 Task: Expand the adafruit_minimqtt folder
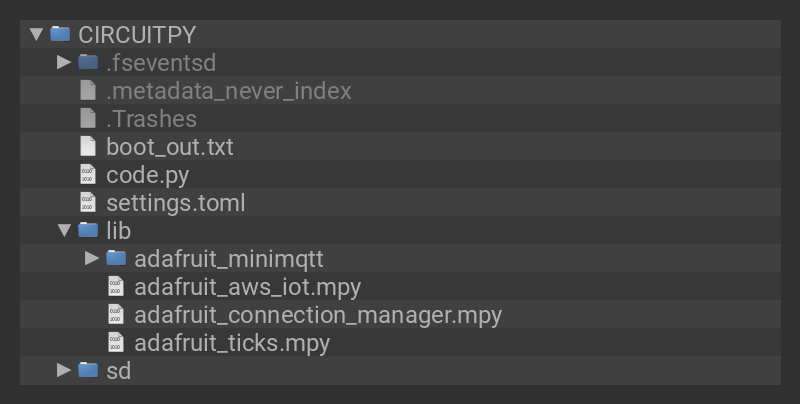click(92, 258)
